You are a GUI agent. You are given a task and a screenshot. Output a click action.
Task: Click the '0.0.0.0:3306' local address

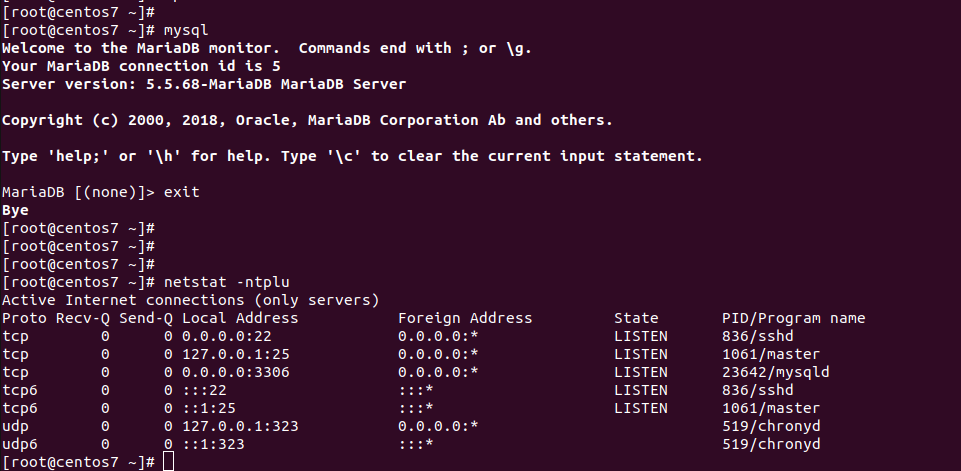pyautogui.click(x=235, y=372)
